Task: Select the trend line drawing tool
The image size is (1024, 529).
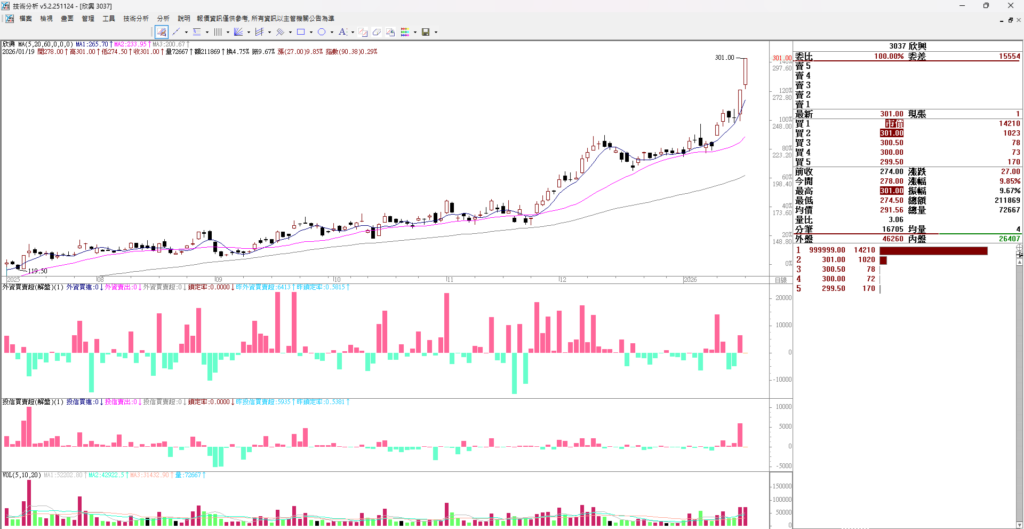Action: [176, 32]
